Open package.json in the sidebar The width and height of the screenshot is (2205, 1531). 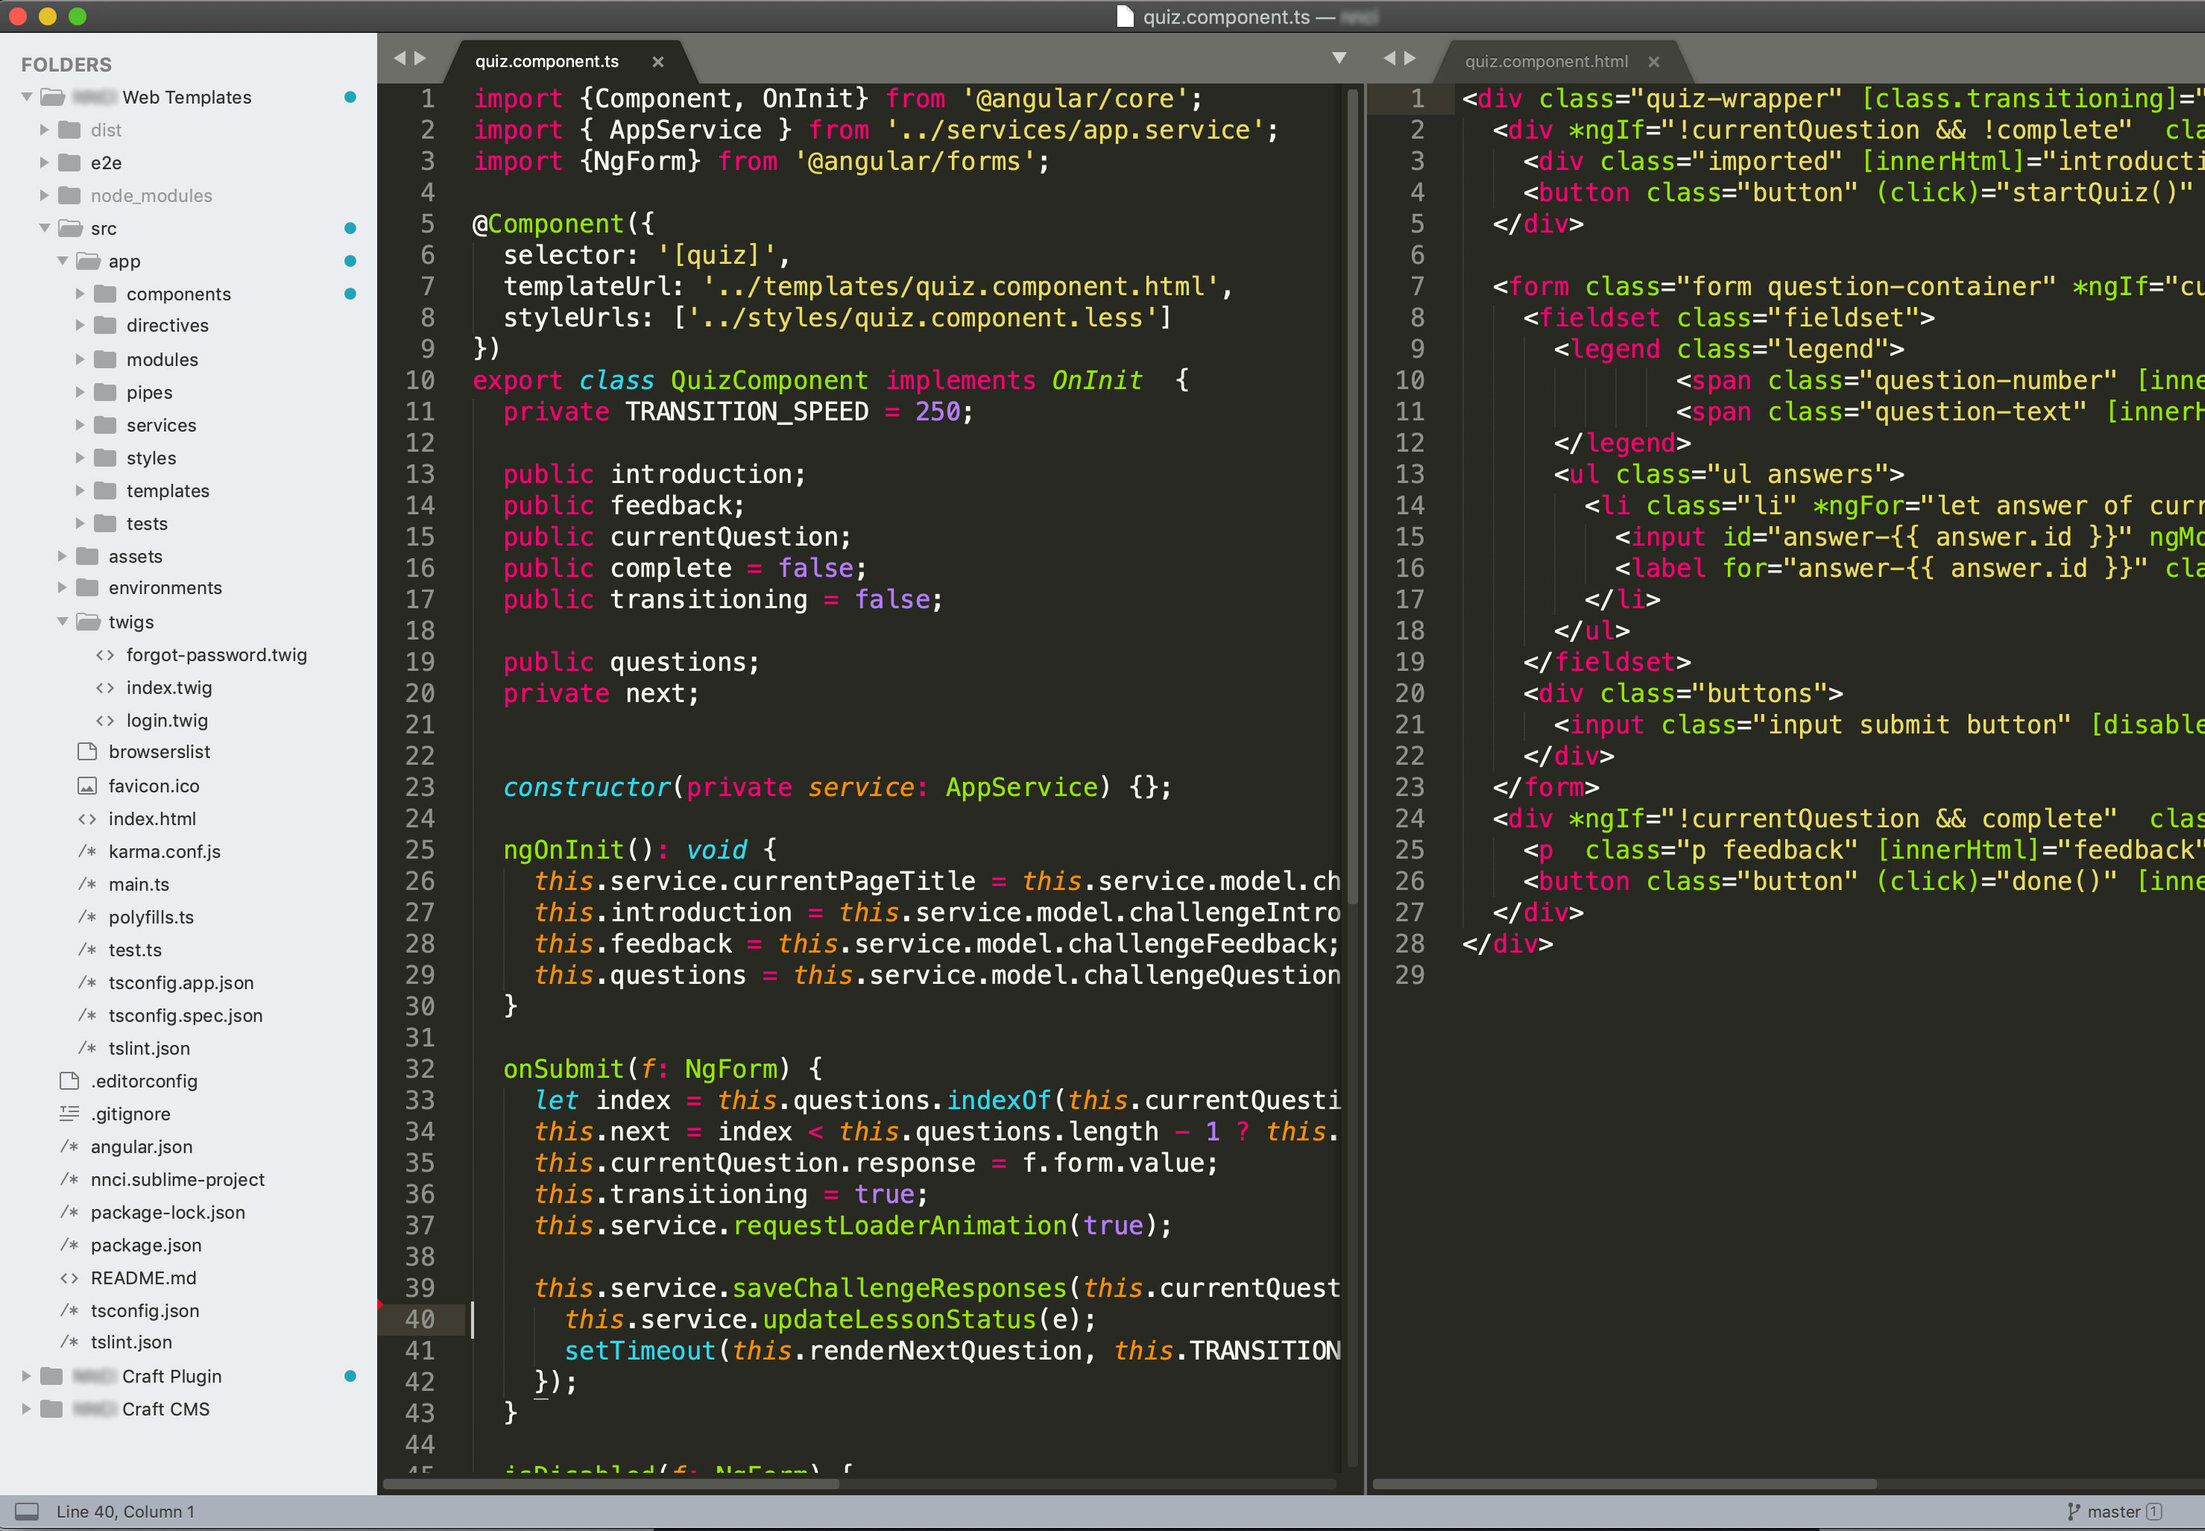click(146, 1245)
